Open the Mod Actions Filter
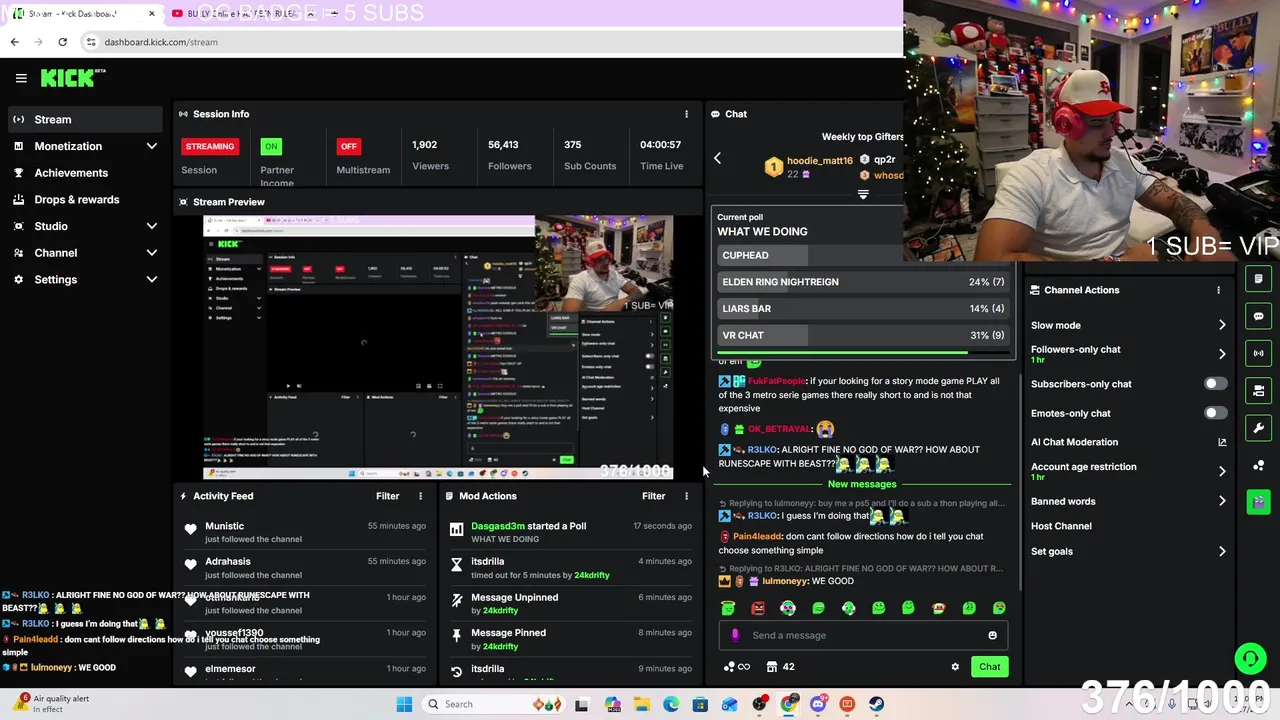 [x=653, y=496]
